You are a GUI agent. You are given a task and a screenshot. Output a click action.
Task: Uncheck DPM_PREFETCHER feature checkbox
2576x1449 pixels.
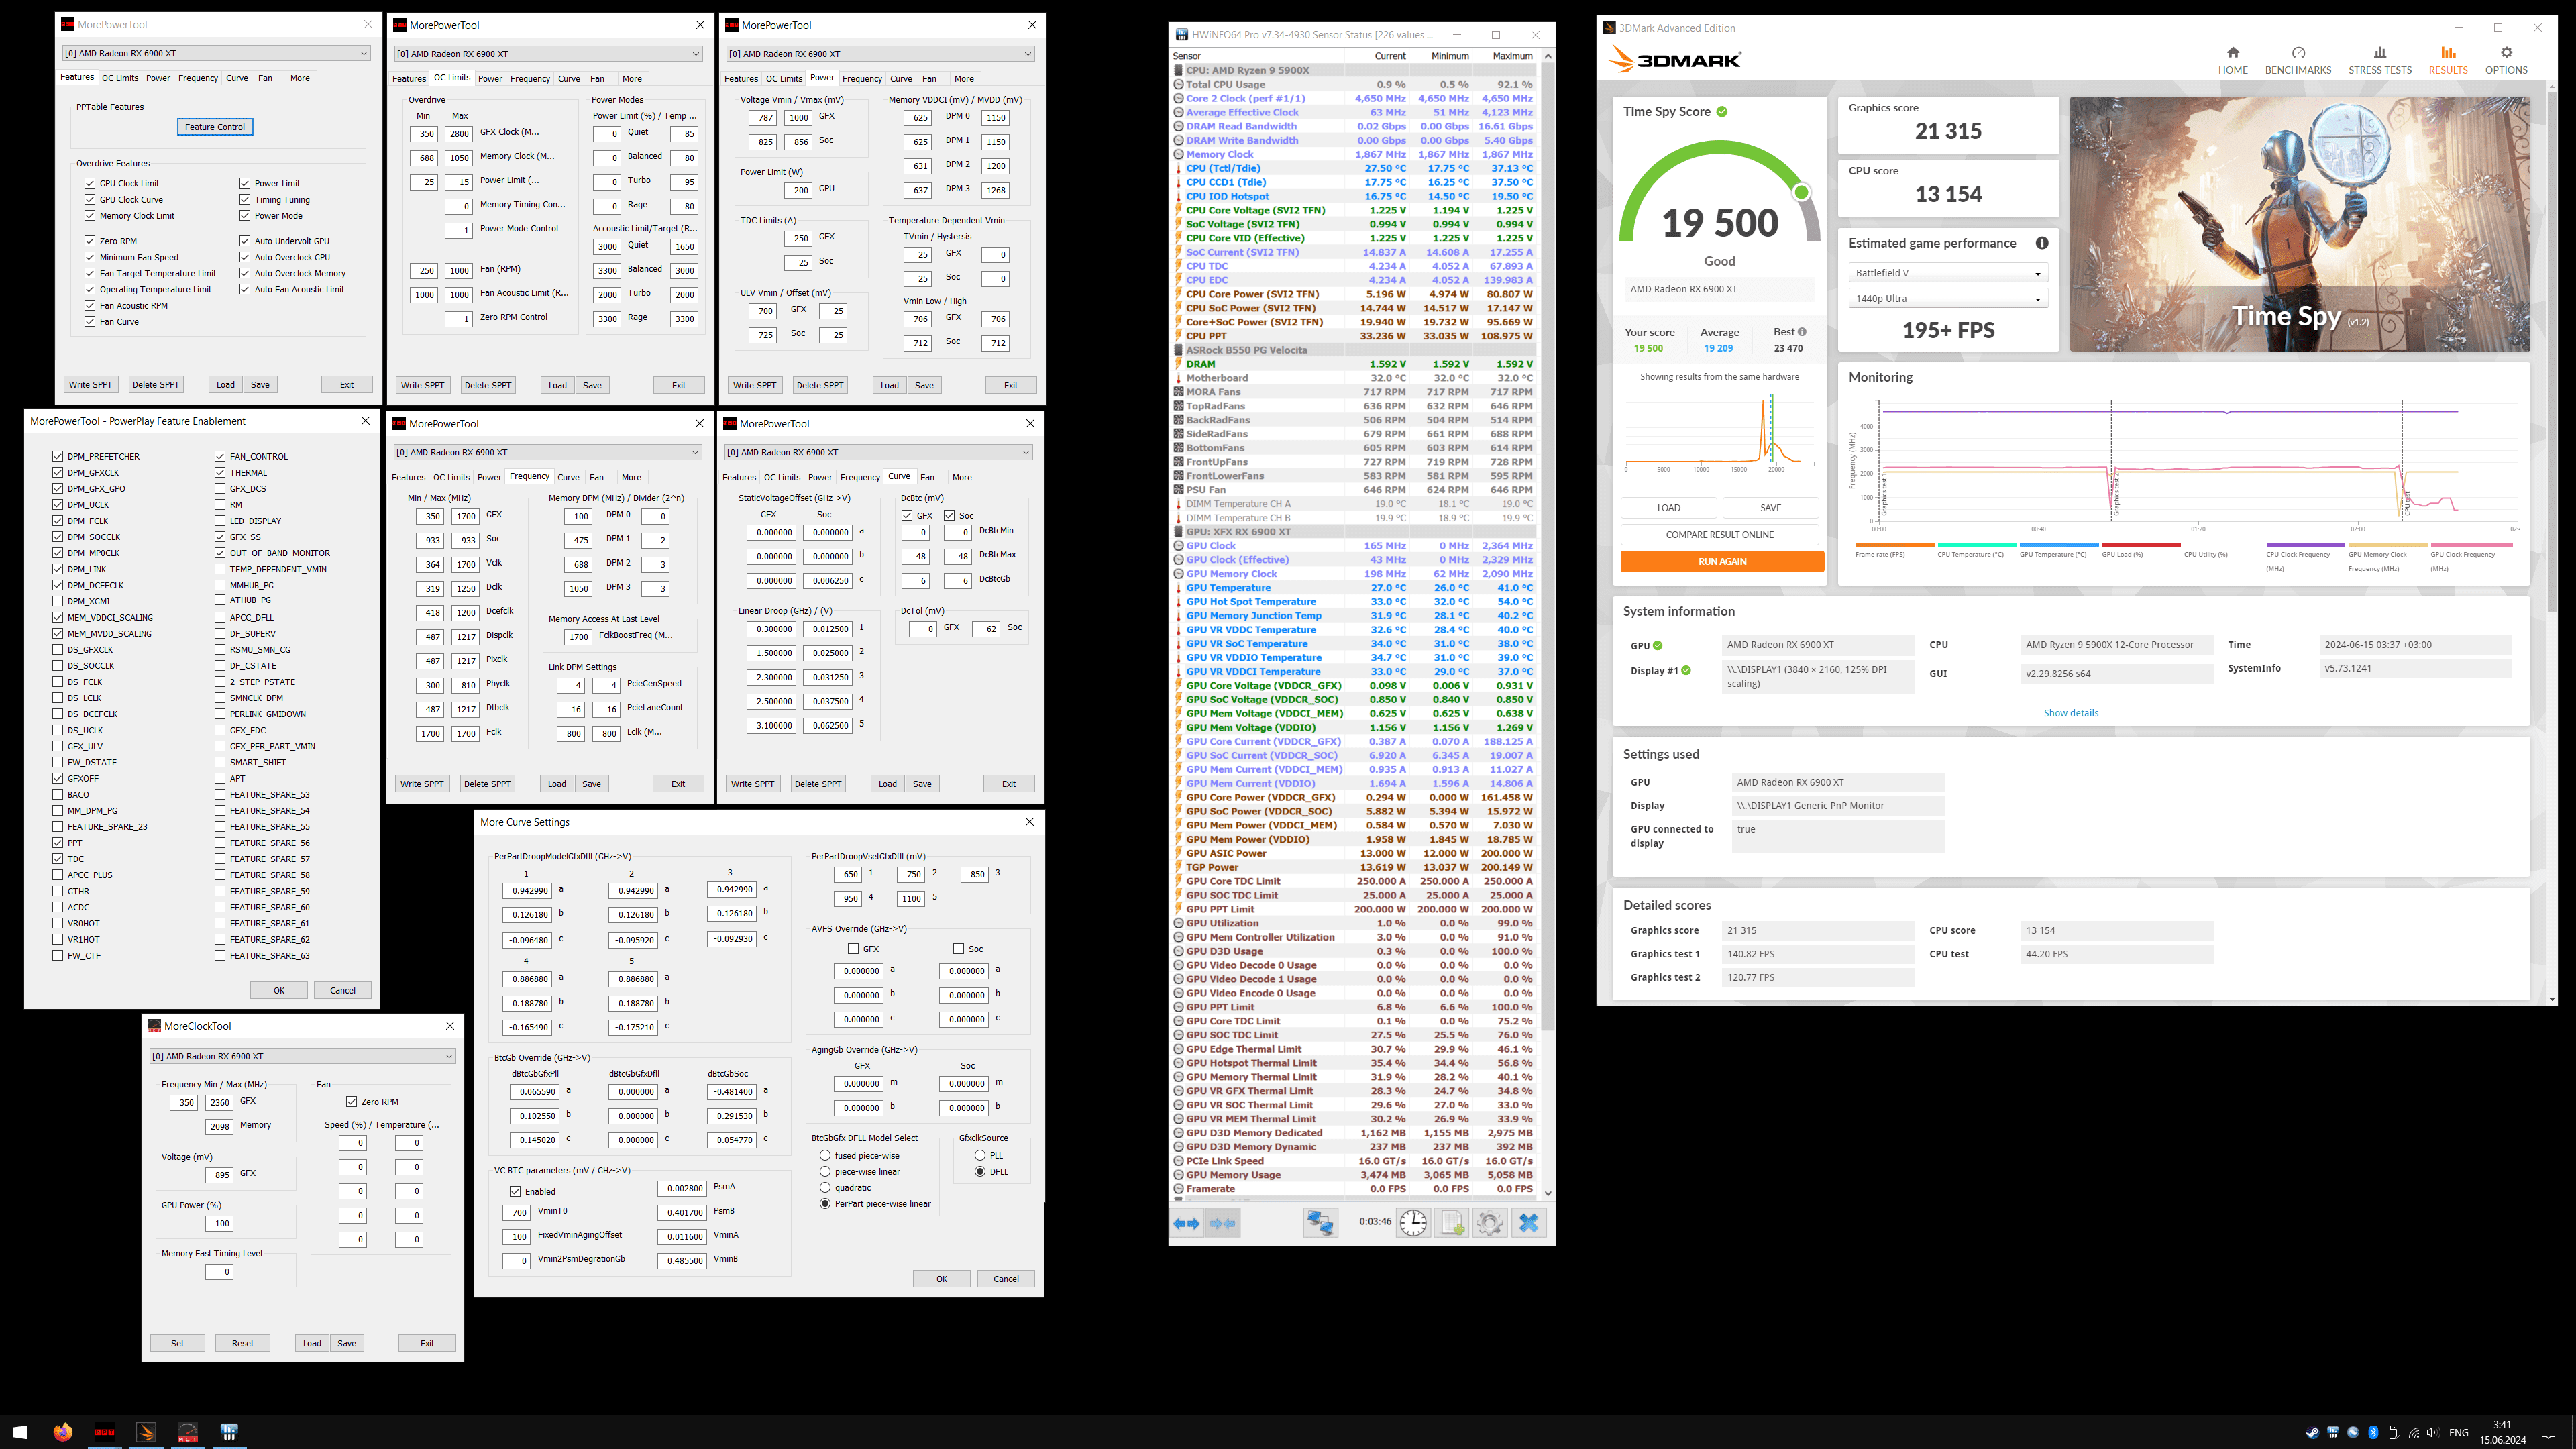[x=58, y=456]
